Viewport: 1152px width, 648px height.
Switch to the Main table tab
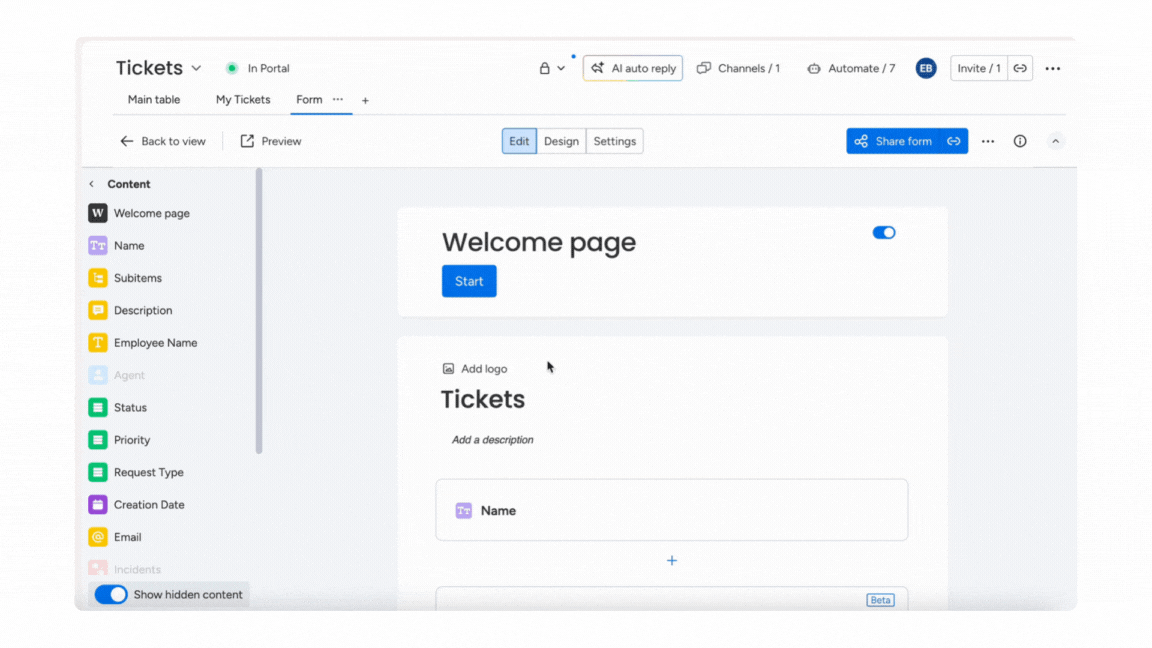[x=154, y=99]
